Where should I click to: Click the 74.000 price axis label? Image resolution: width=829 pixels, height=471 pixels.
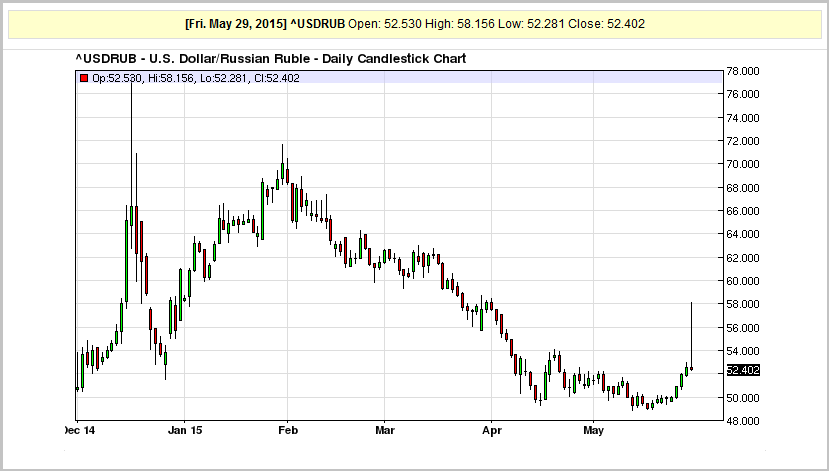point(743,118)
